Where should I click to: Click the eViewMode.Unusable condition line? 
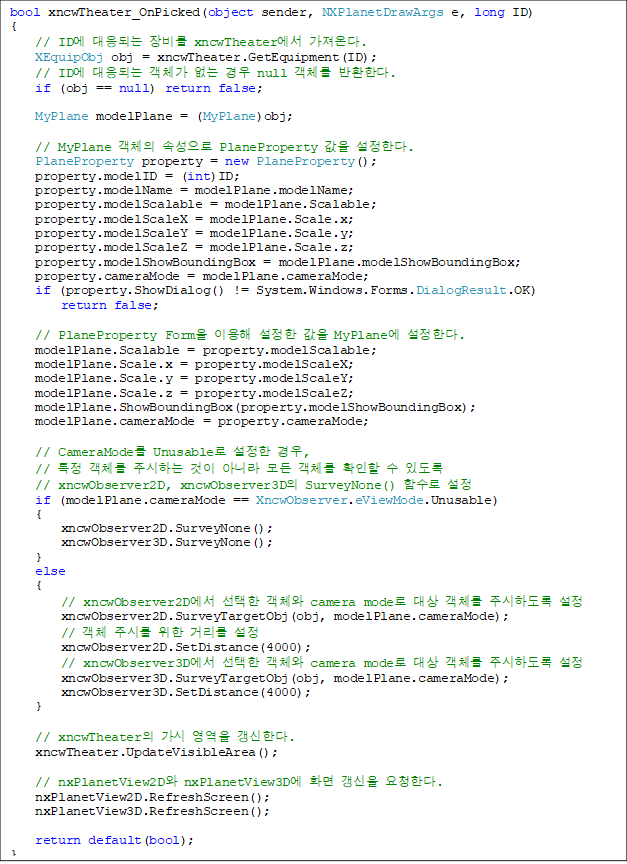pyautogui.click(x=267, y=500)
